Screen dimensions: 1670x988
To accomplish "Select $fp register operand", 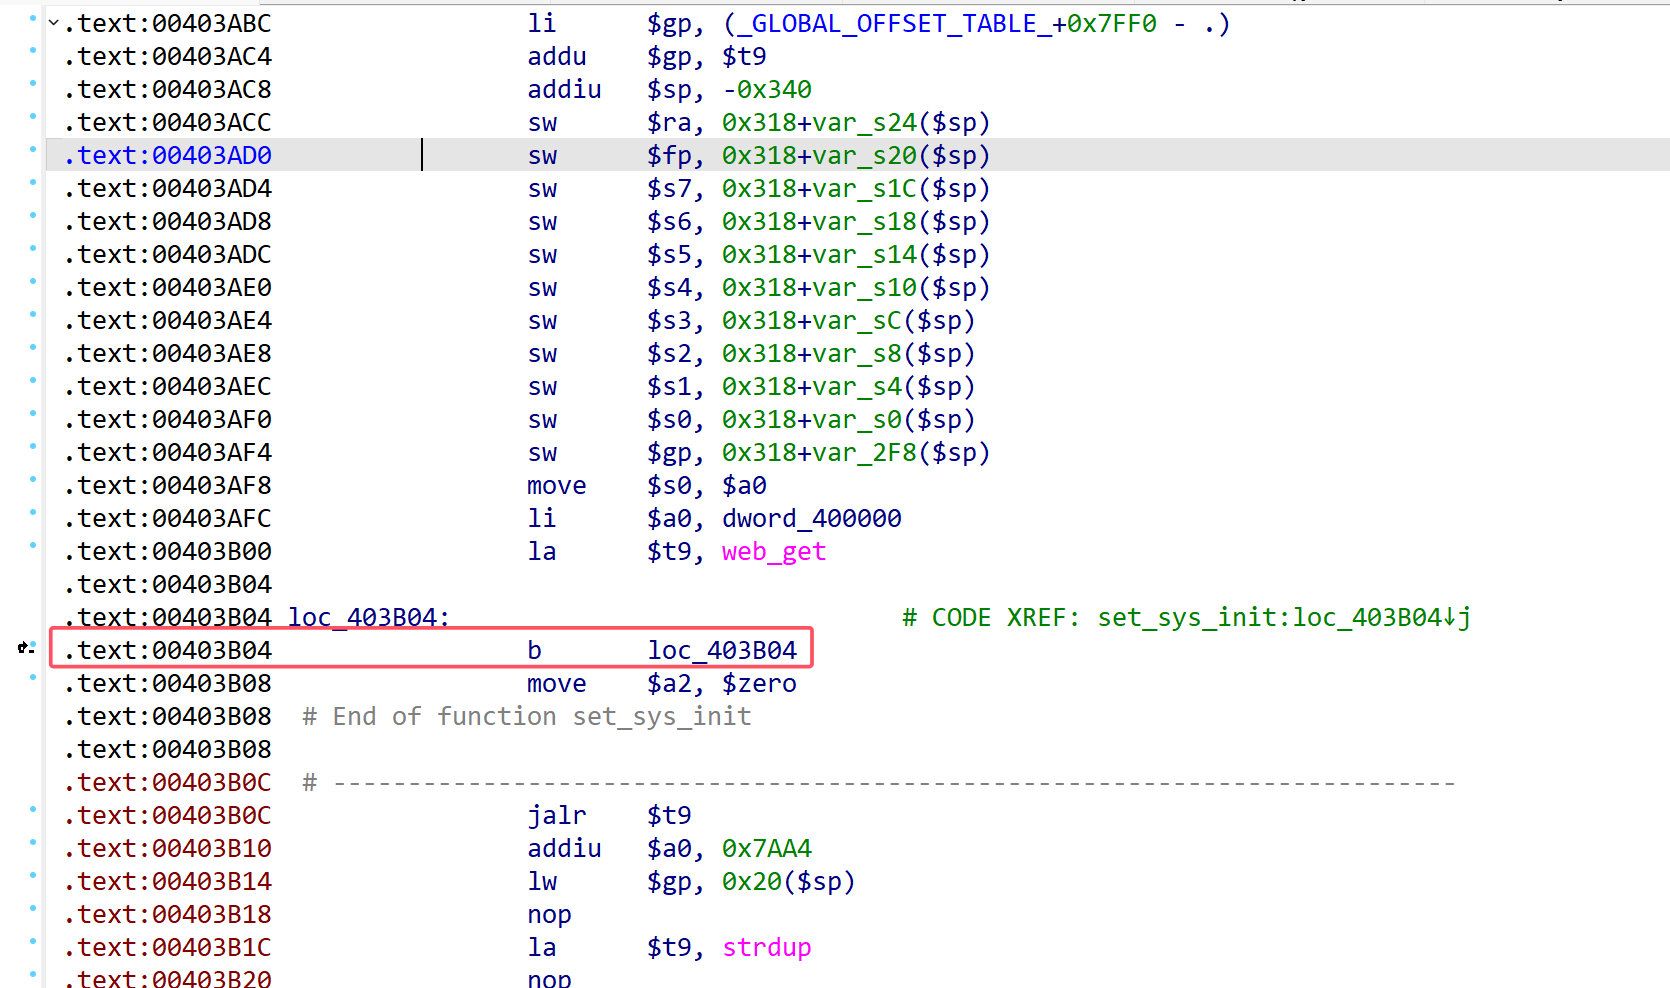I will pyautogui.click(x=669, y=155).
